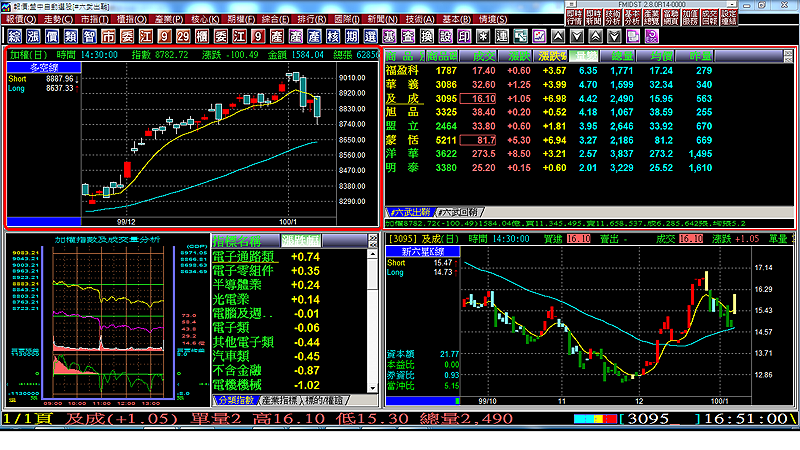Click the 選 toolbar icon
This screenshot has width=800, height=450.
click(371, 36)
